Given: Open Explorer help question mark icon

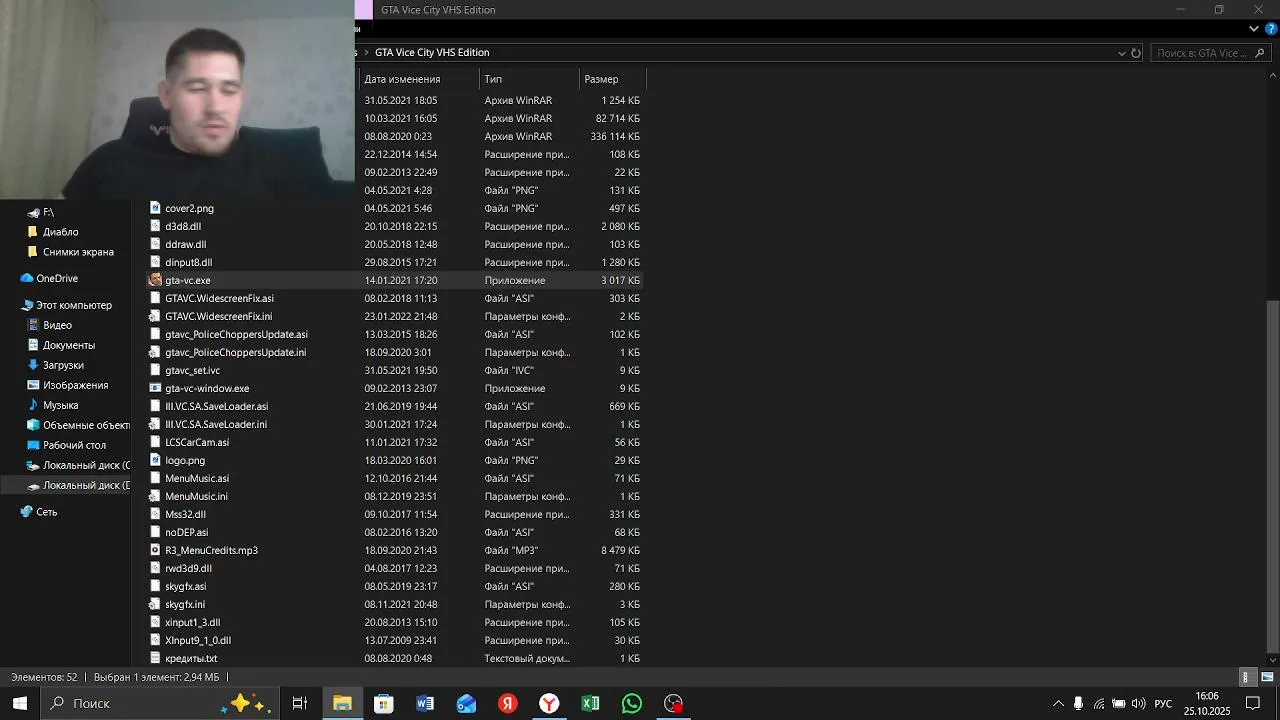Looking at the screenshot, I should [x=1271, y=29].
